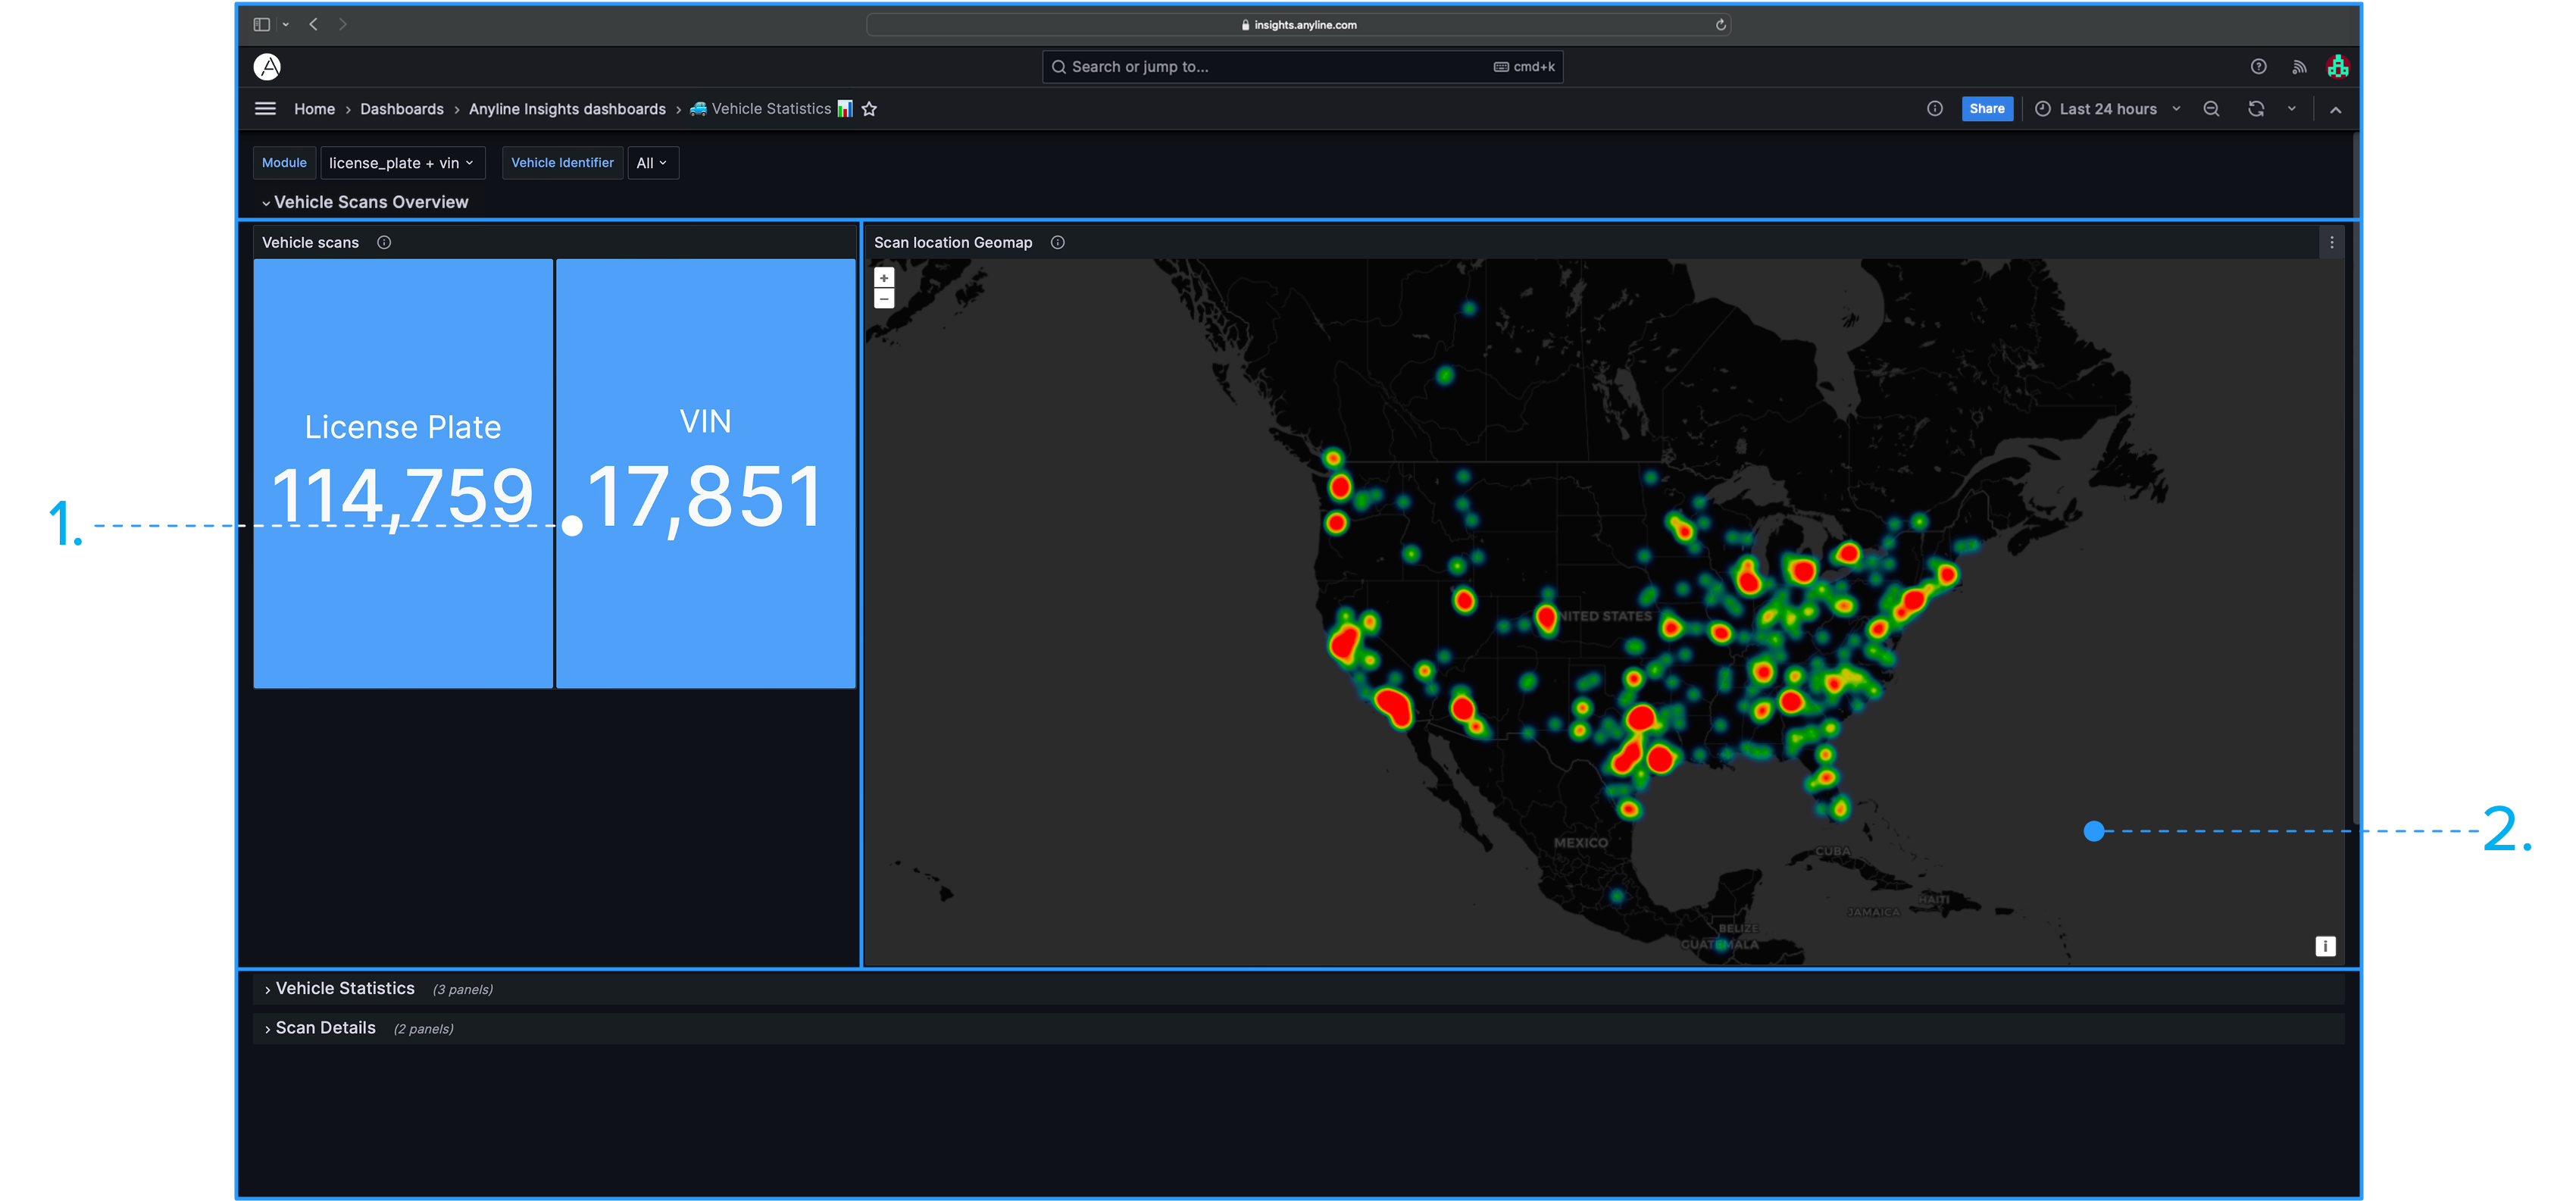Open the Scan location Geomap panel menu

click(x=2331, y=243)
